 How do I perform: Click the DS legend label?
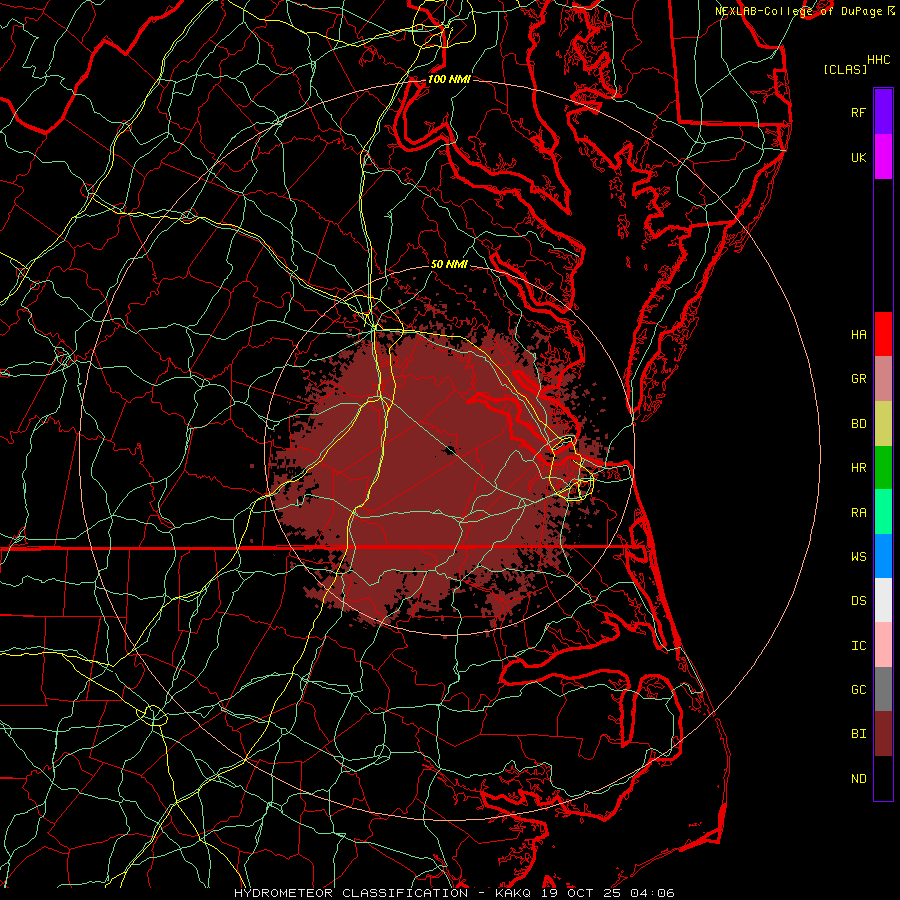click(859, 600)
